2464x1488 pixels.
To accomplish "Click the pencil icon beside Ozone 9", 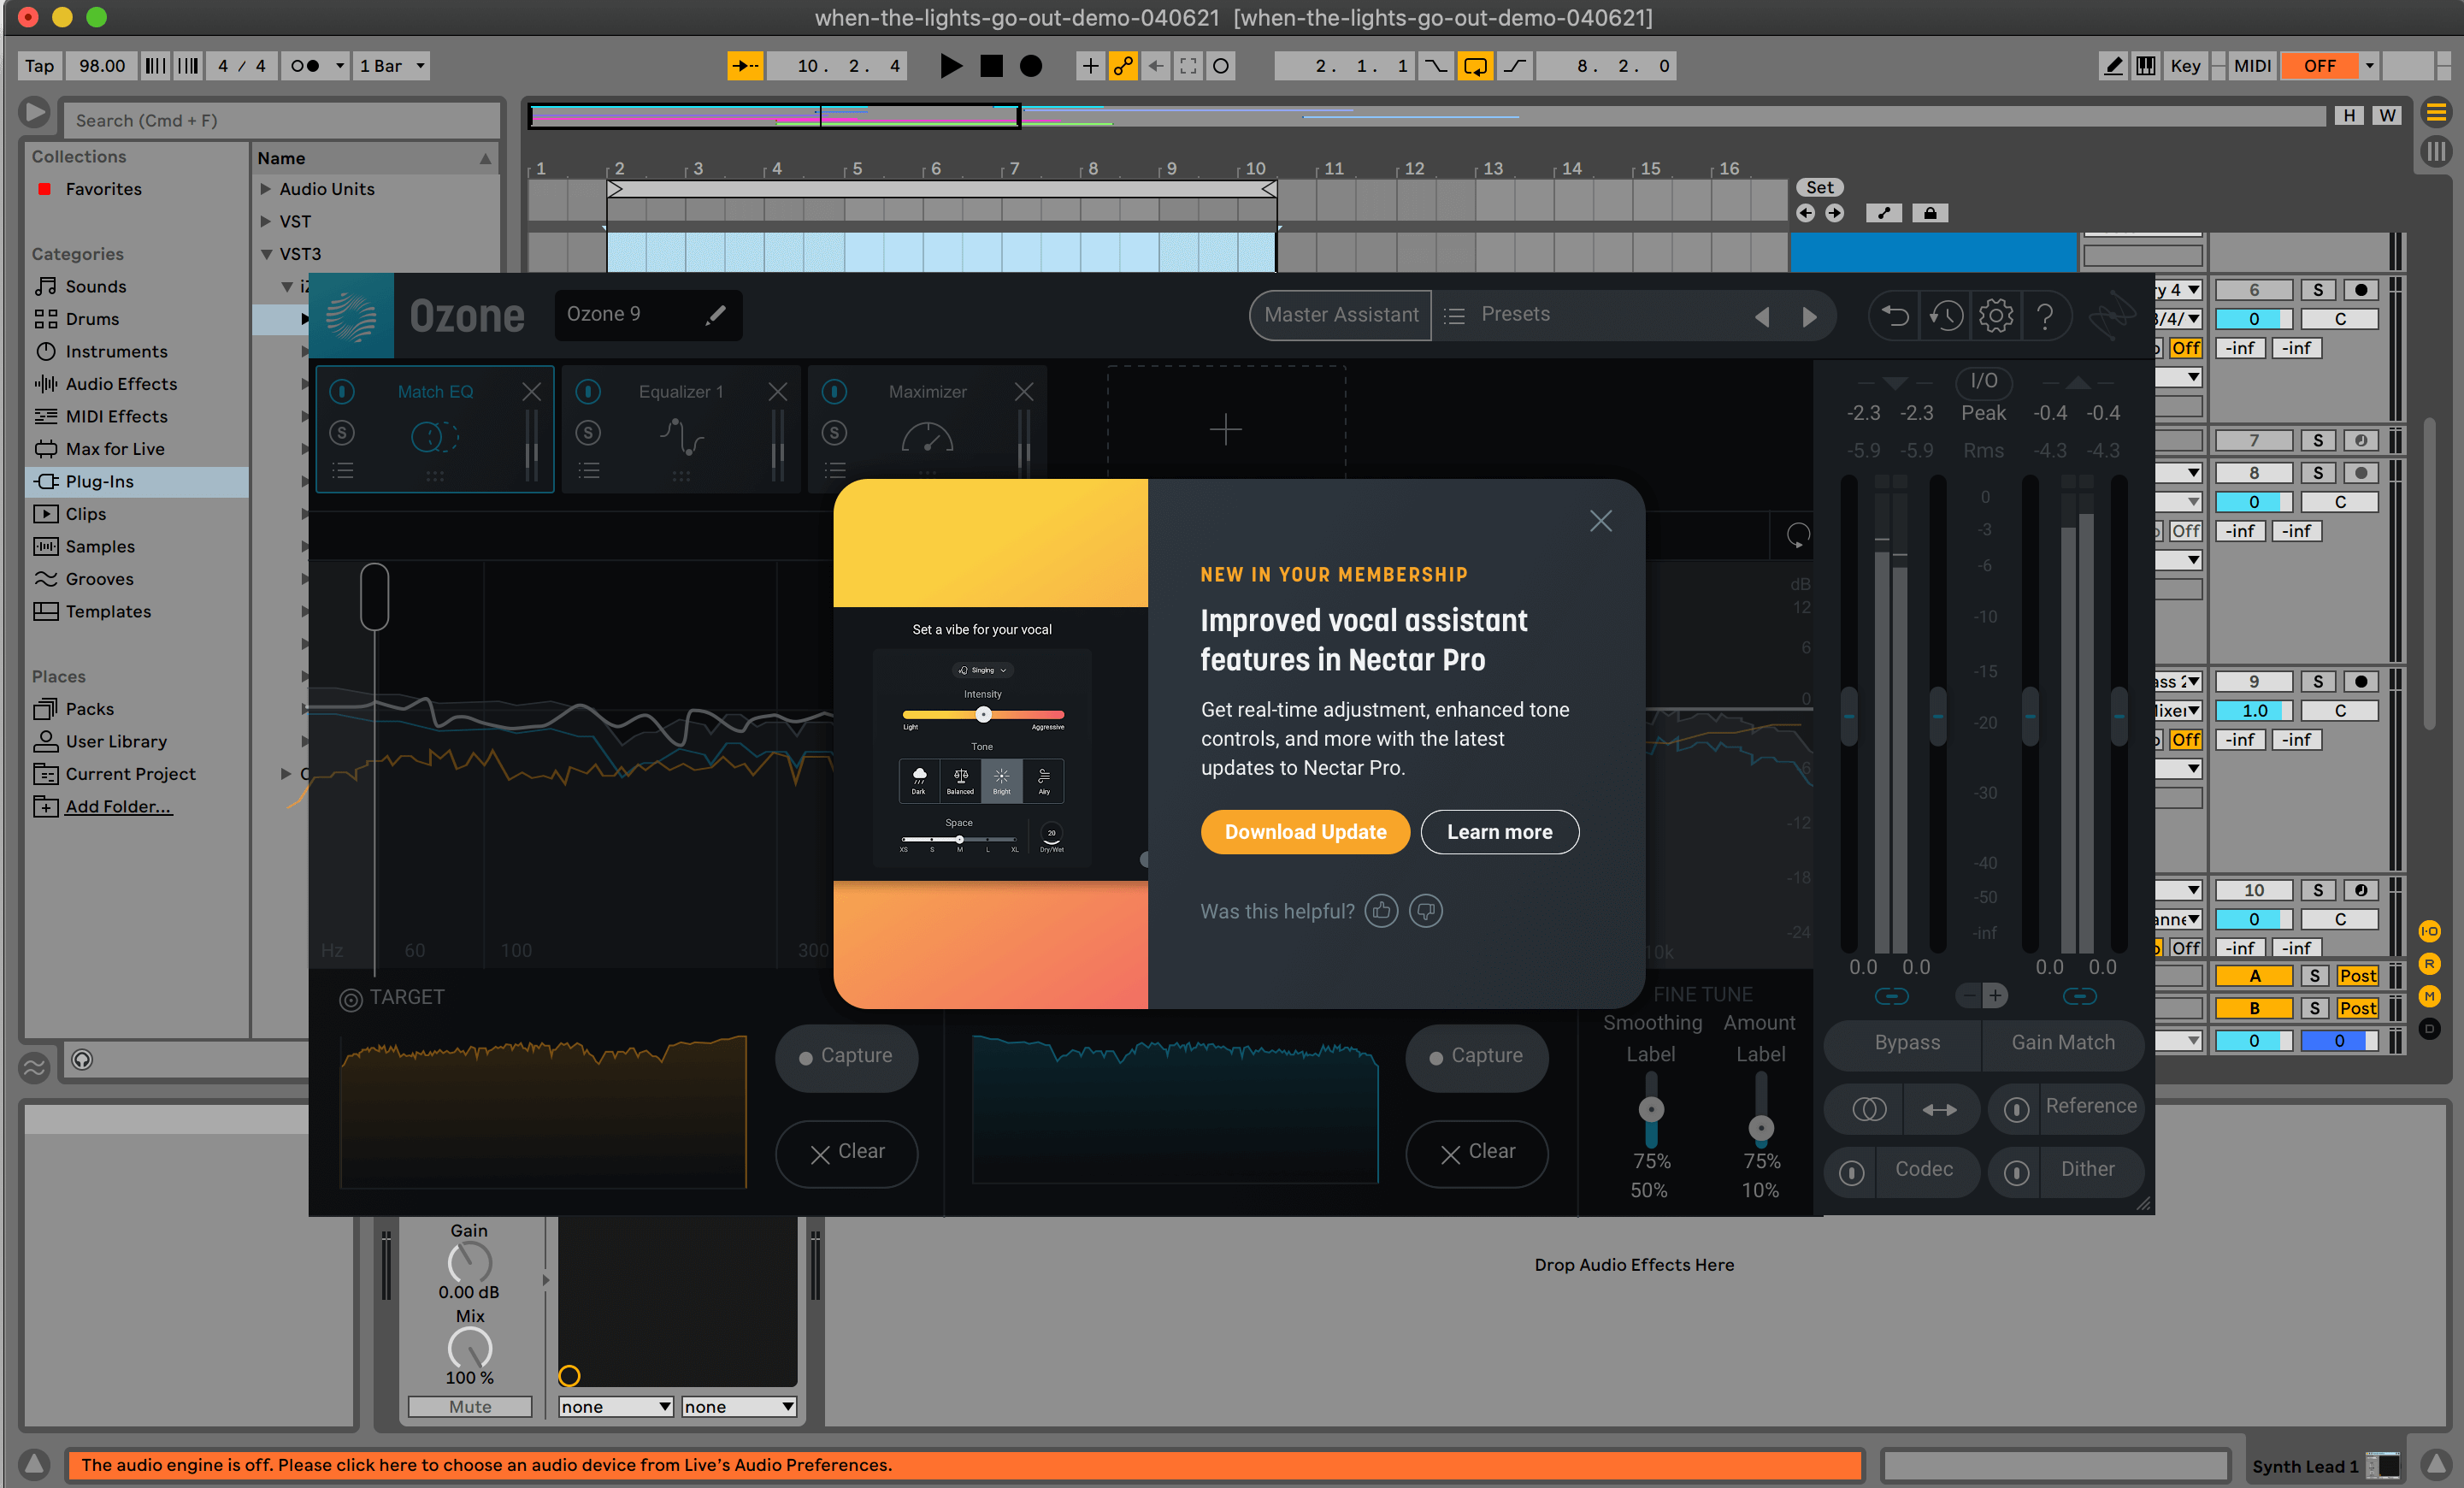I will coord(715,315).
